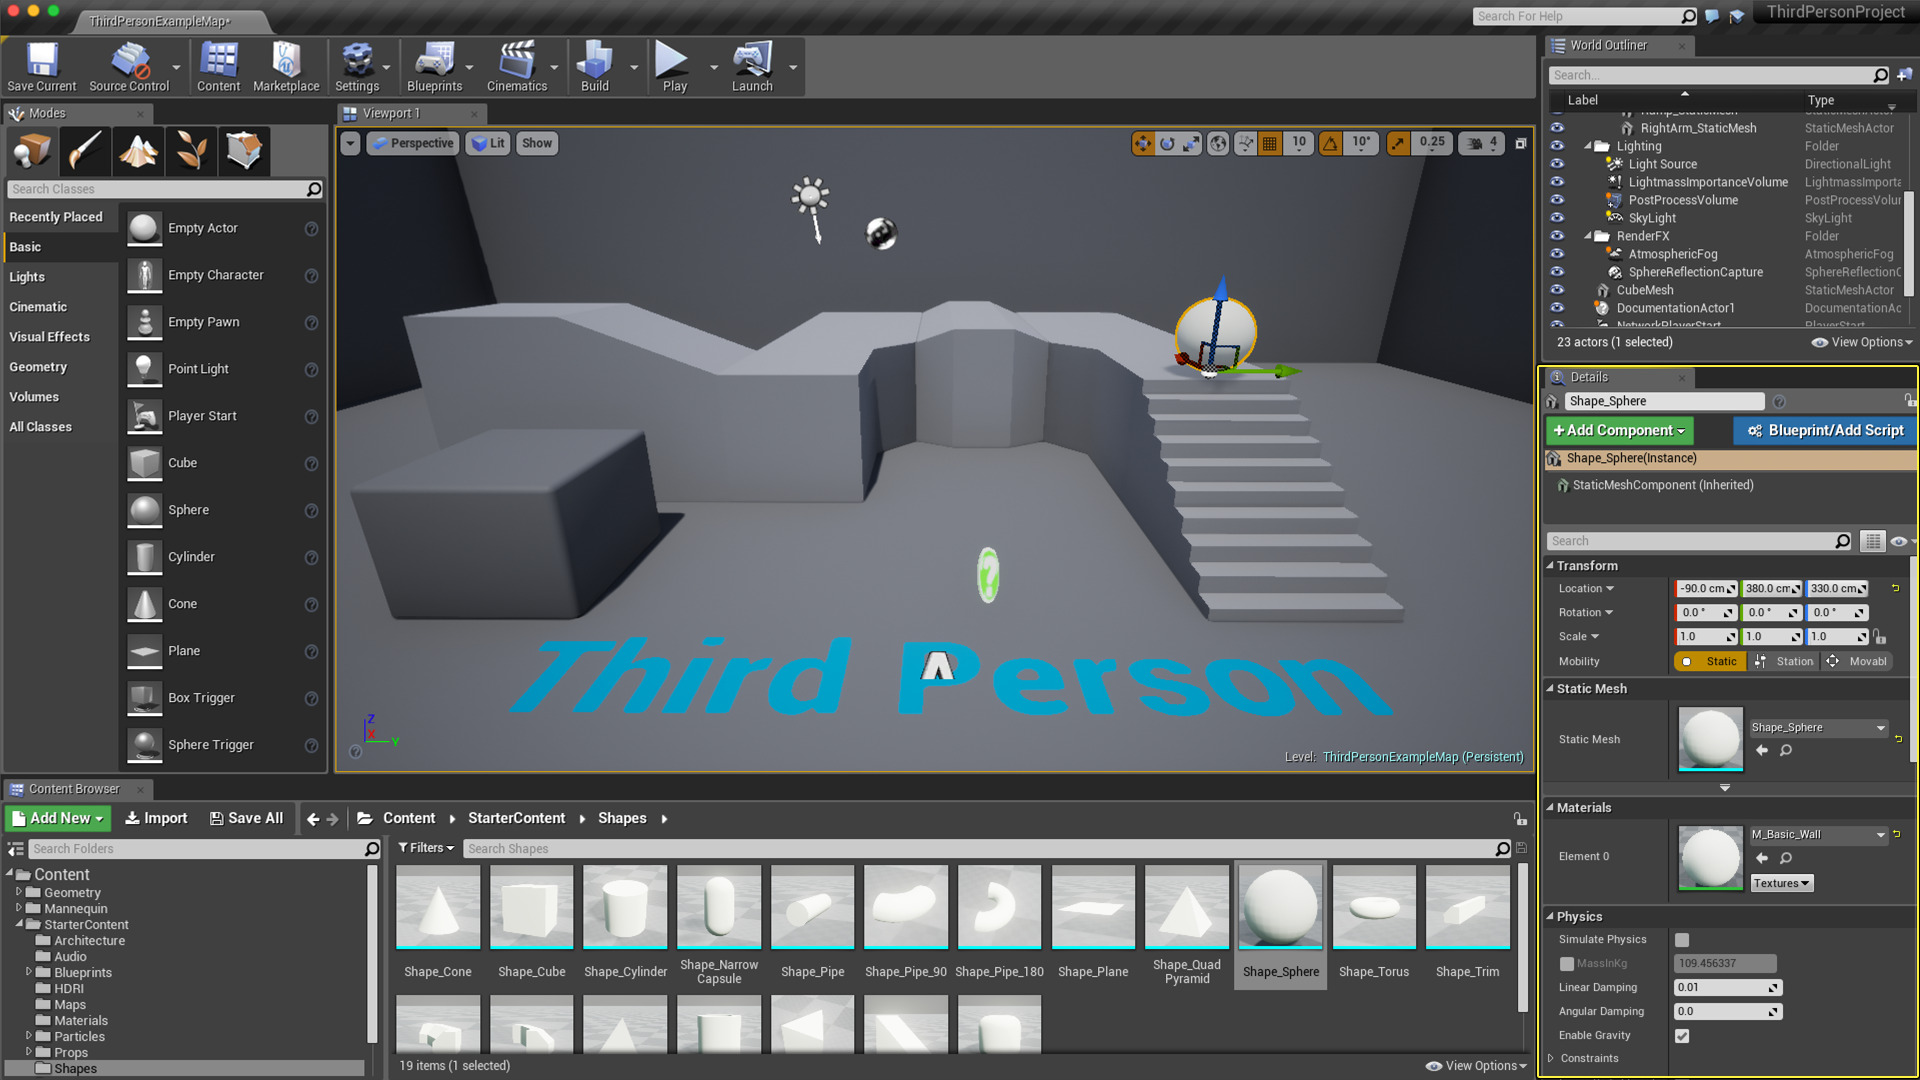Open the Add Component dropdown

1619,431
